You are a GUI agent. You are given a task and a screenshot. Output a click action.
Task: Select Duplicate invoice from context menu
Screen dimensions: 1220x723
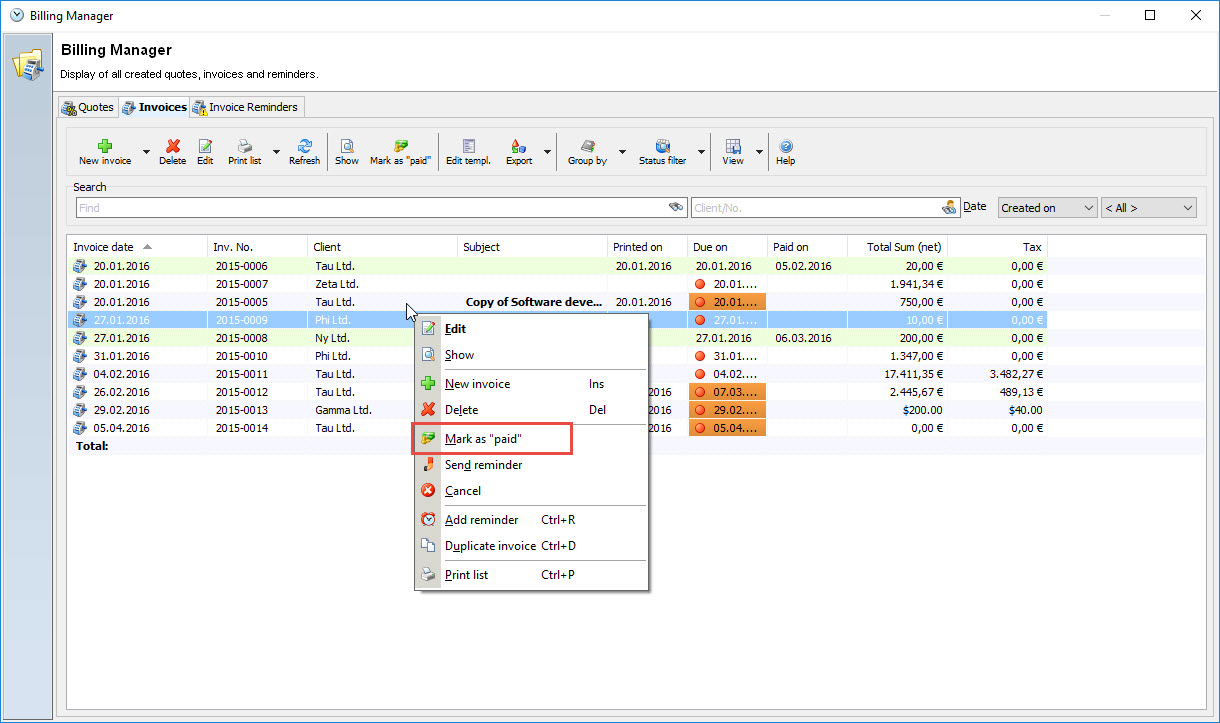490,546
